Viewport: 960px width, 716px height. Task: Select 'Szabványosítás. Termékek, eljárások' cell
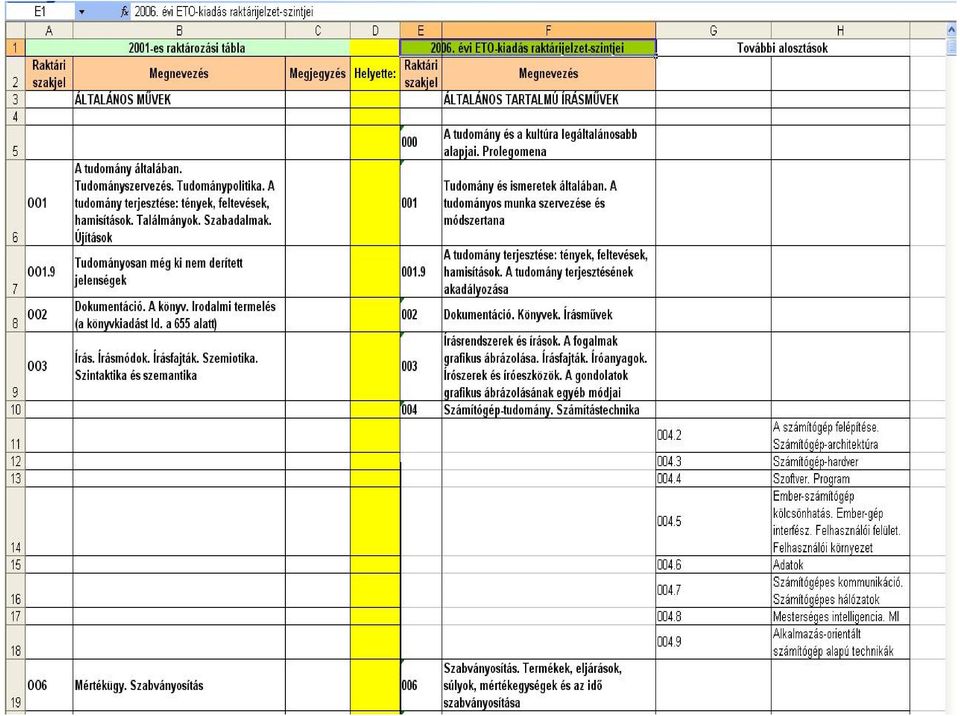pos(549,686)
